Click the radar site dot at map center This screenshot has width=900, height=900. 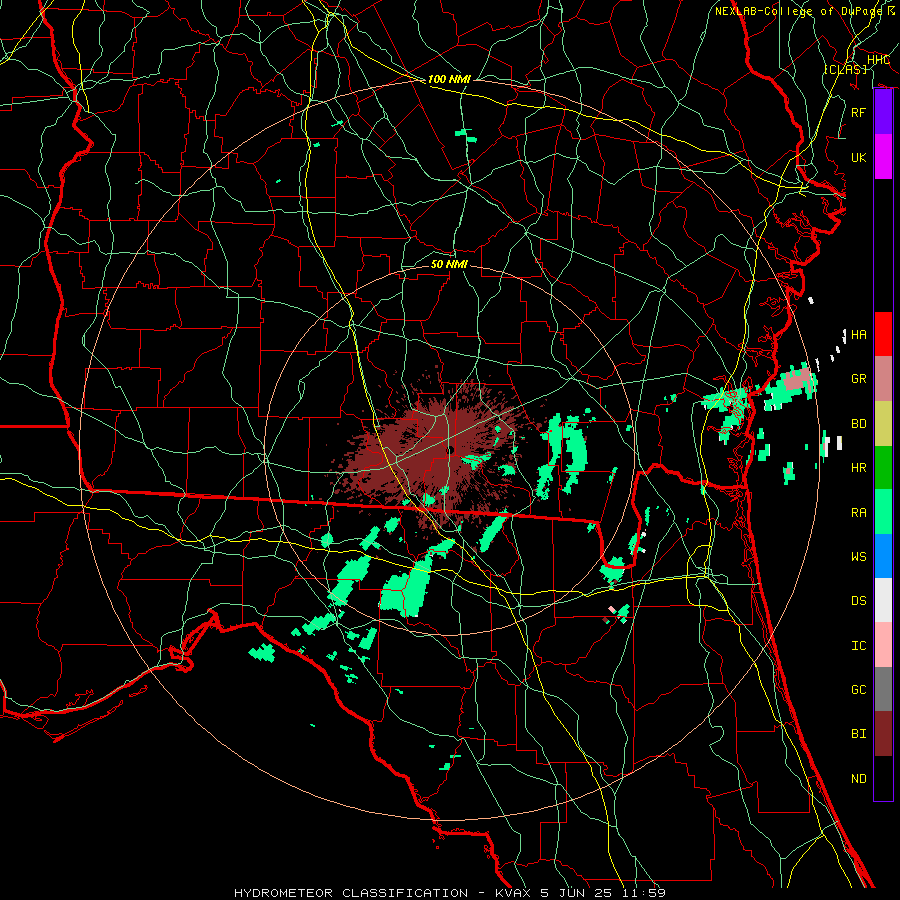pos(451,450)
